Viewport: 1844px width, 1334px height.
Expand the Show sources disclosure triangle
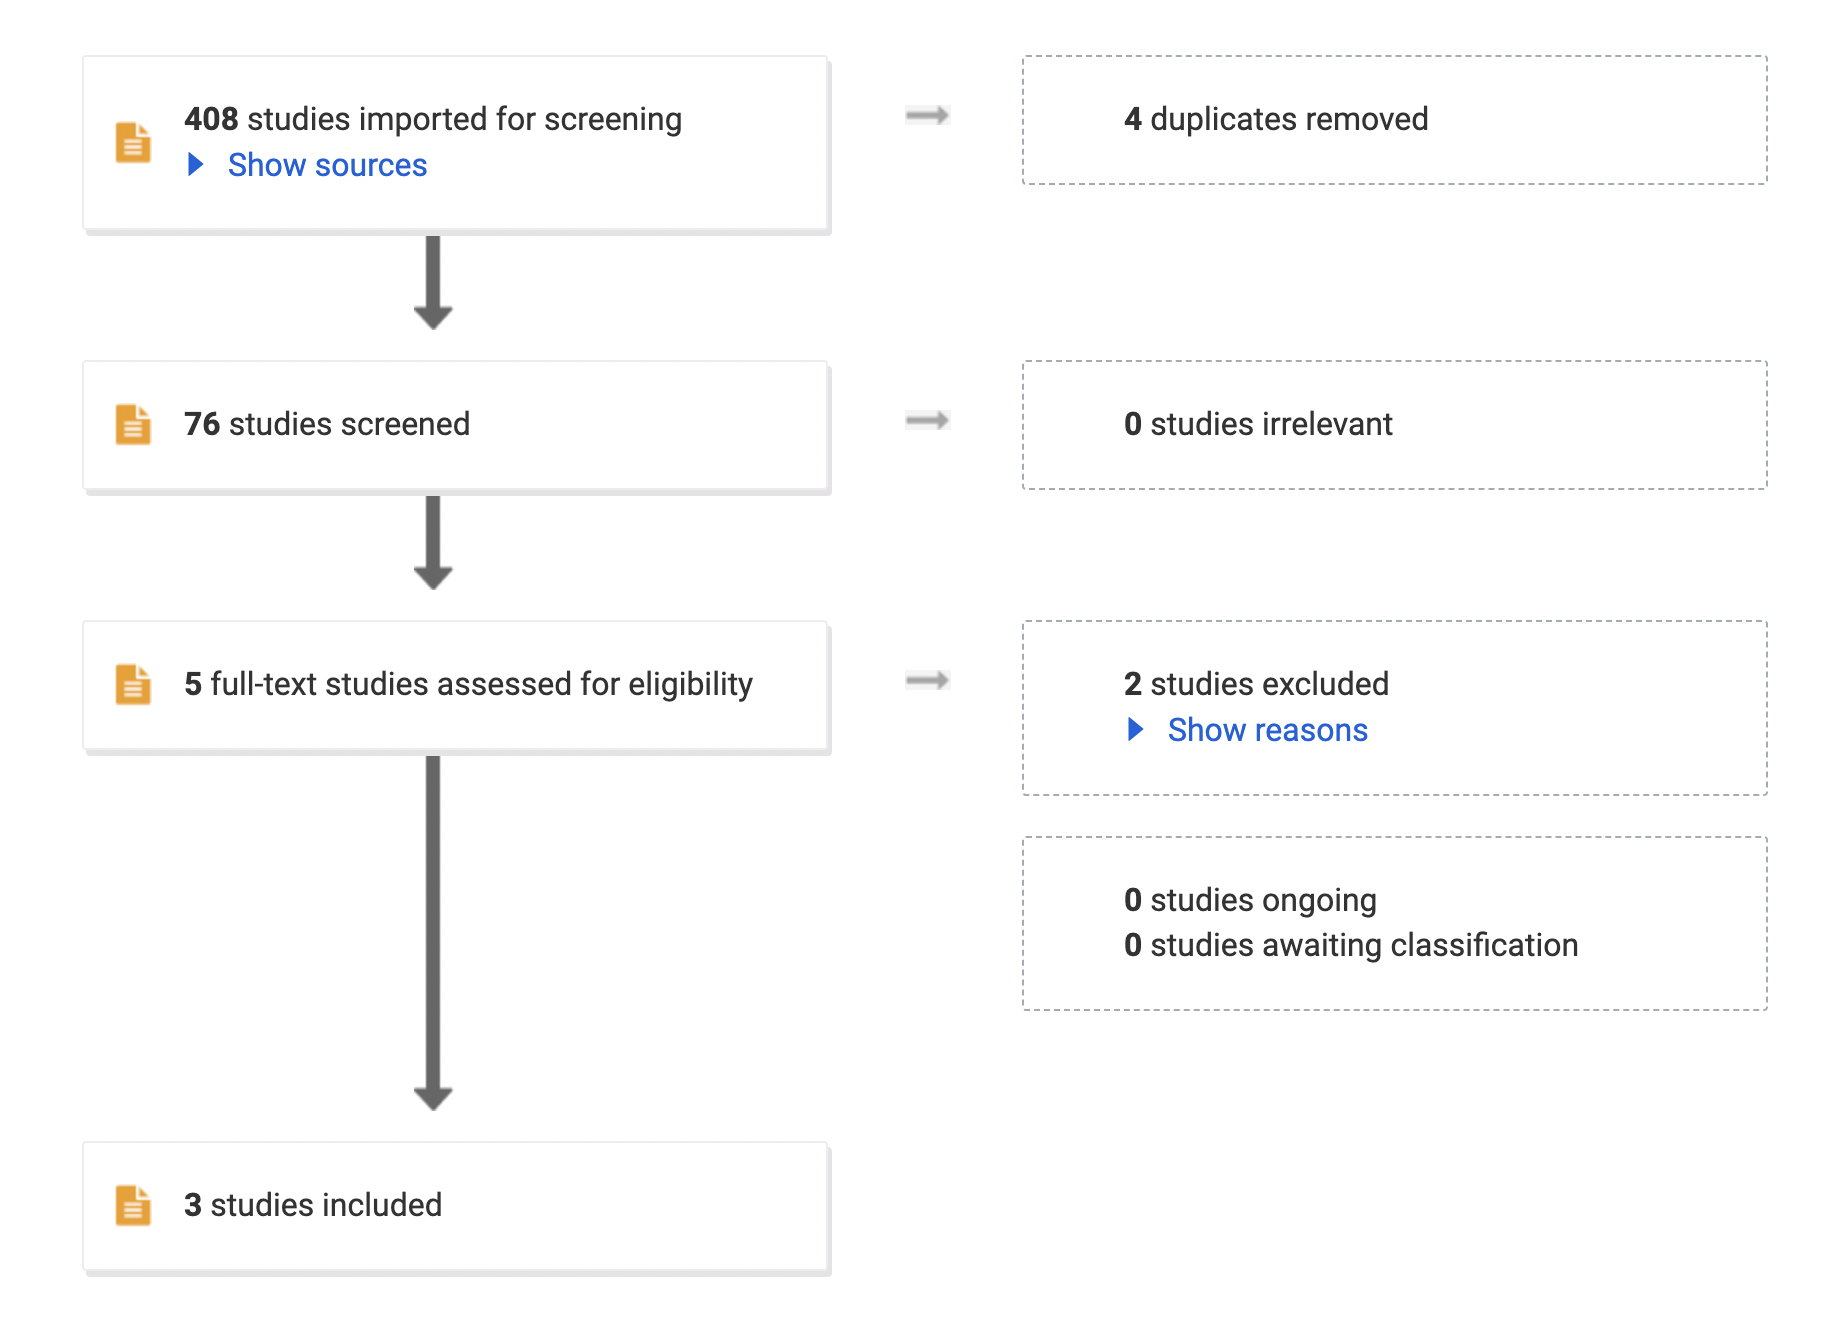[196, 165]
